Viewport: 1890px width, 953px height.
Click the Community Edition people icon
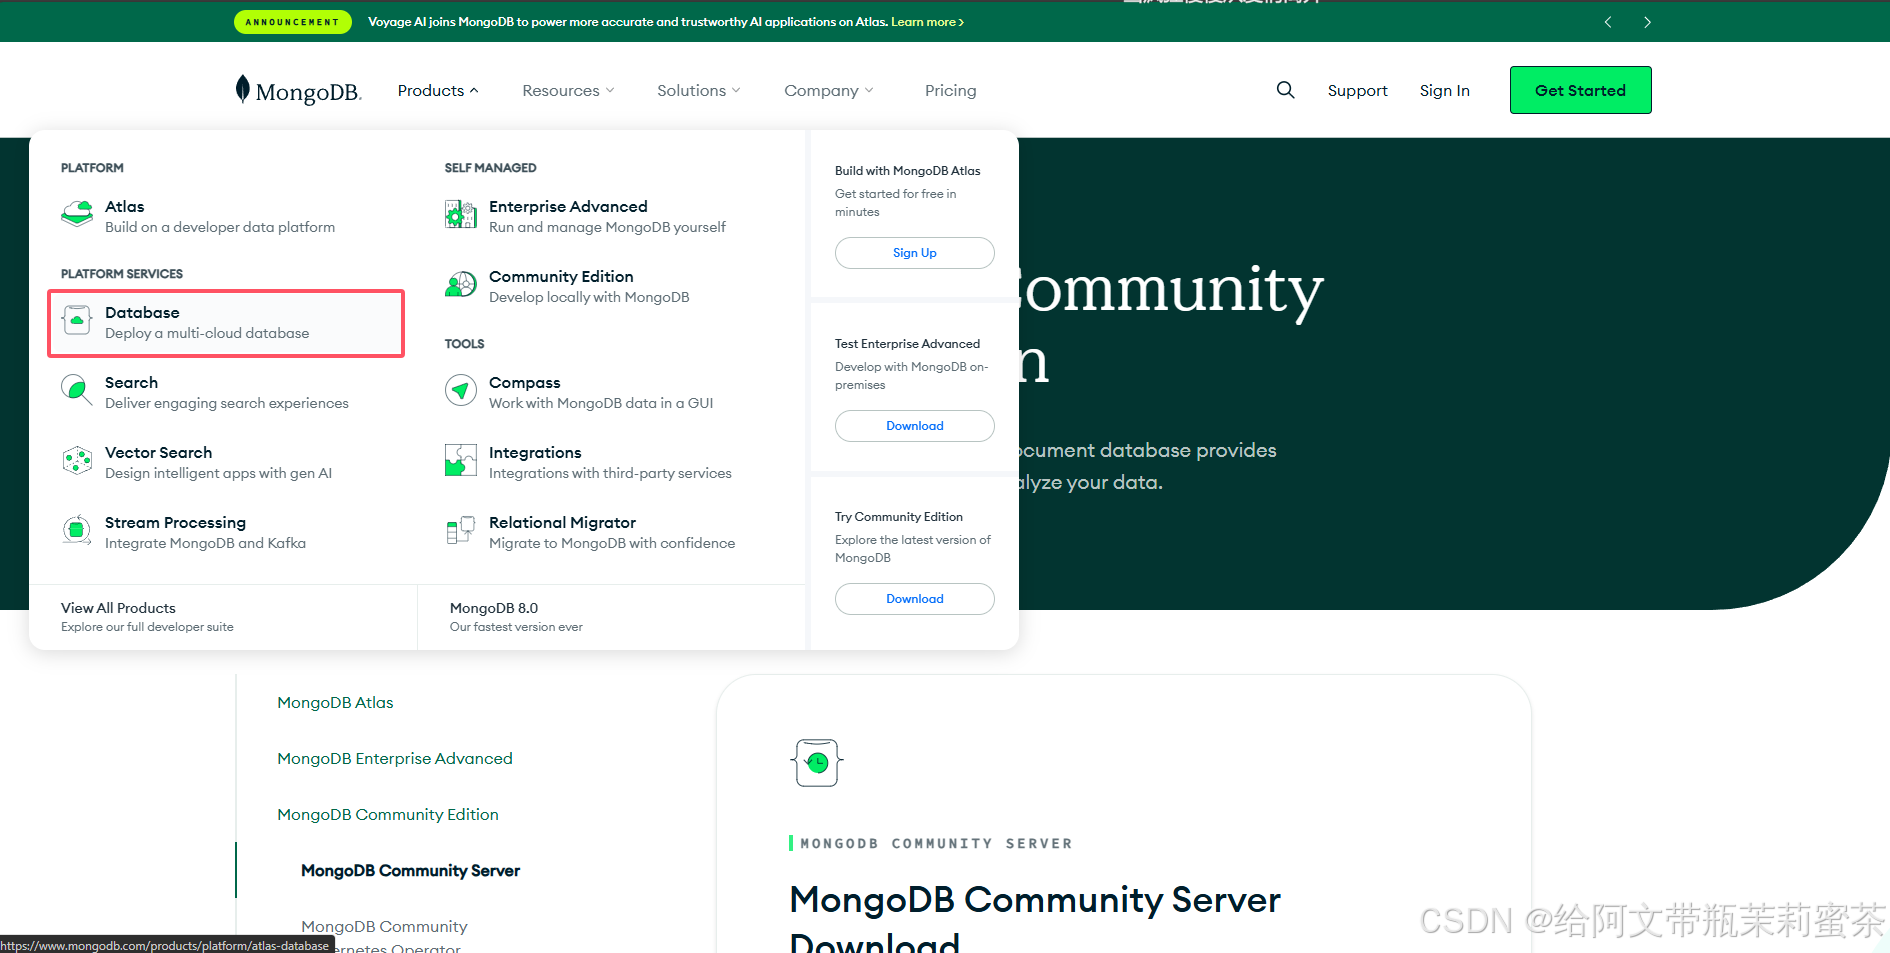[461, 285]
